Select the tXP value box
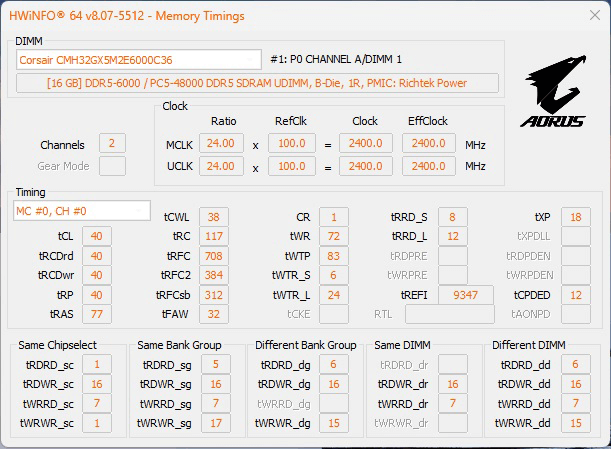 [x=575, y=217]
